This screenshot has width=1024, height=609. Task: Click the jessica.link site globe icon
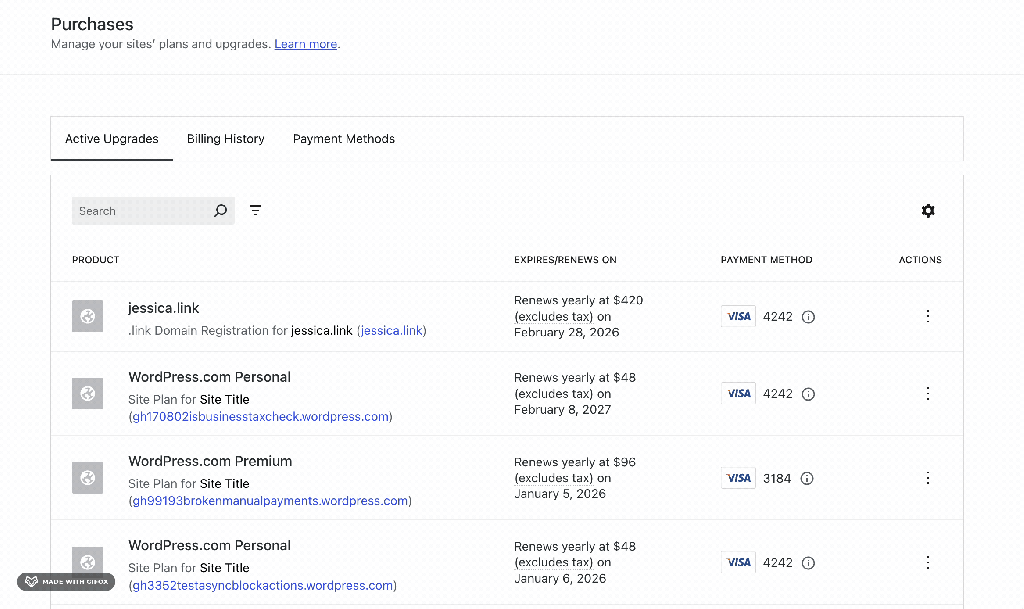[x=87, y=316]
